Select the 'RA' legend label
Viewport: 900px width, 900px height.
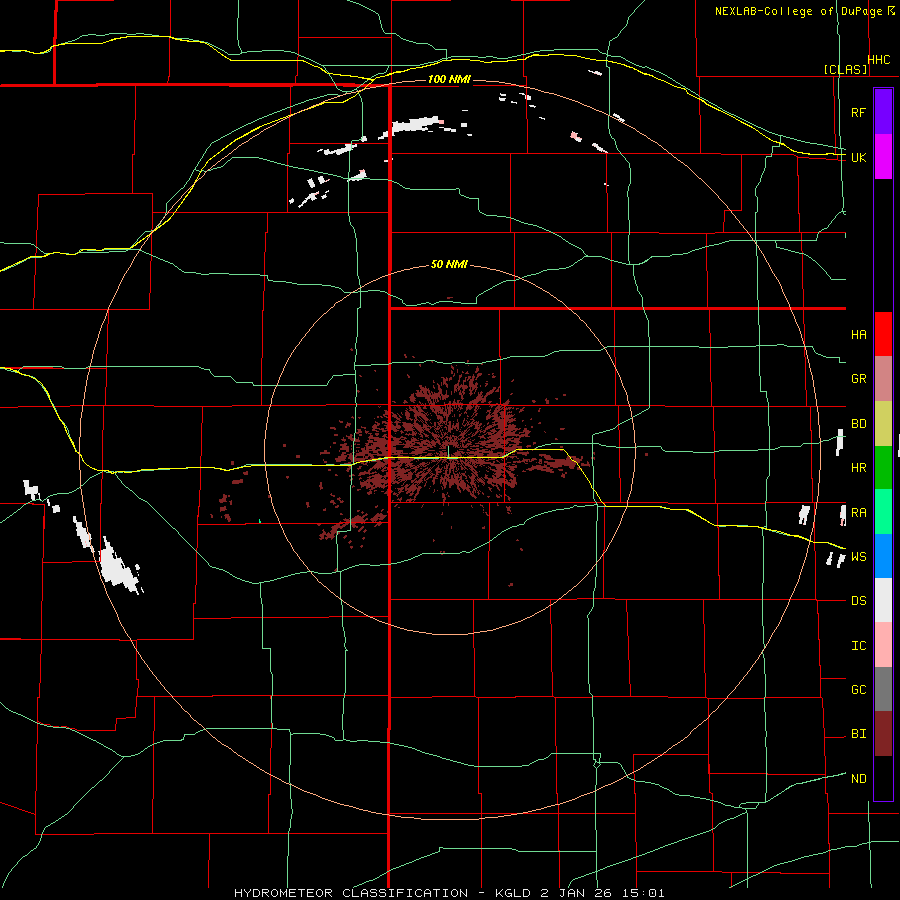(858, 513)
